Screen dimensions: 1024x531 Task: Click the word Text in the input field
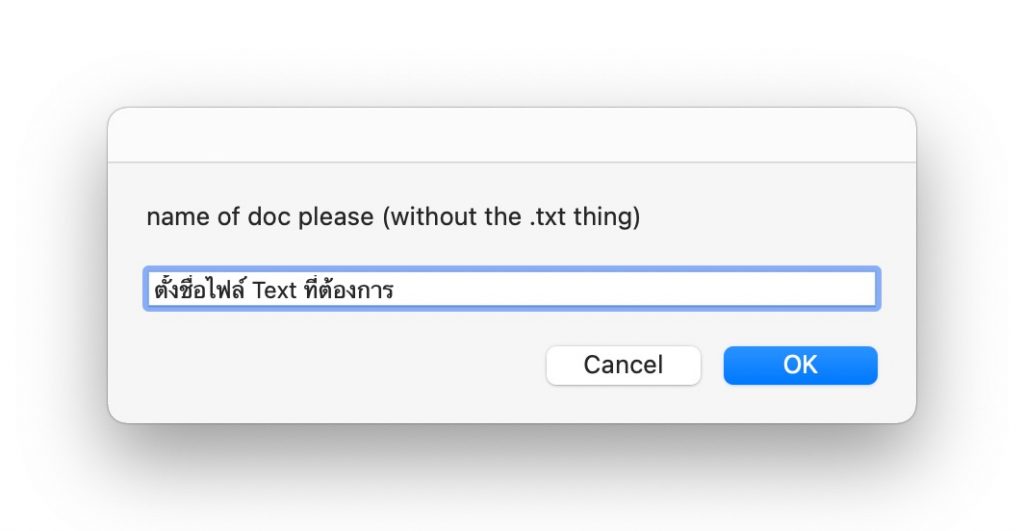(x=275, y=291)
